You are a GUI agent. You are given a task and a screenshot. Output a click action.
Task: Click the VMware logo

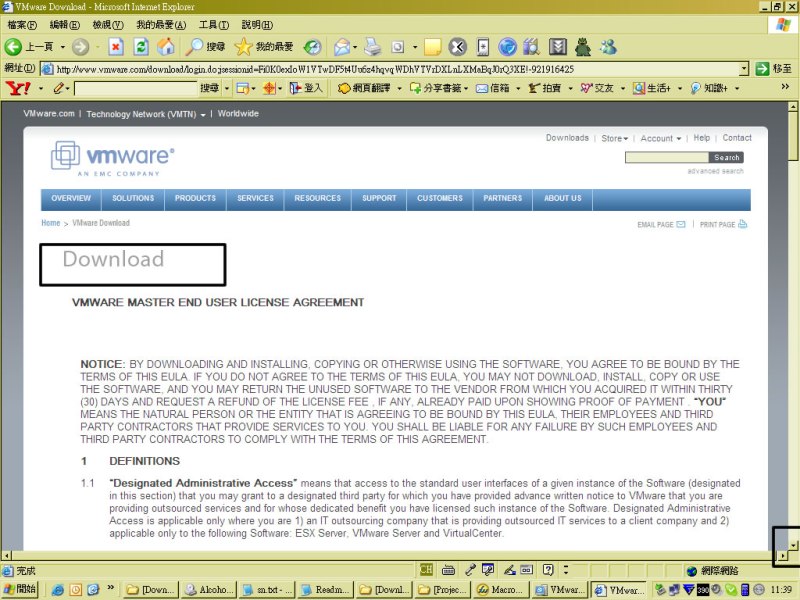112,158
